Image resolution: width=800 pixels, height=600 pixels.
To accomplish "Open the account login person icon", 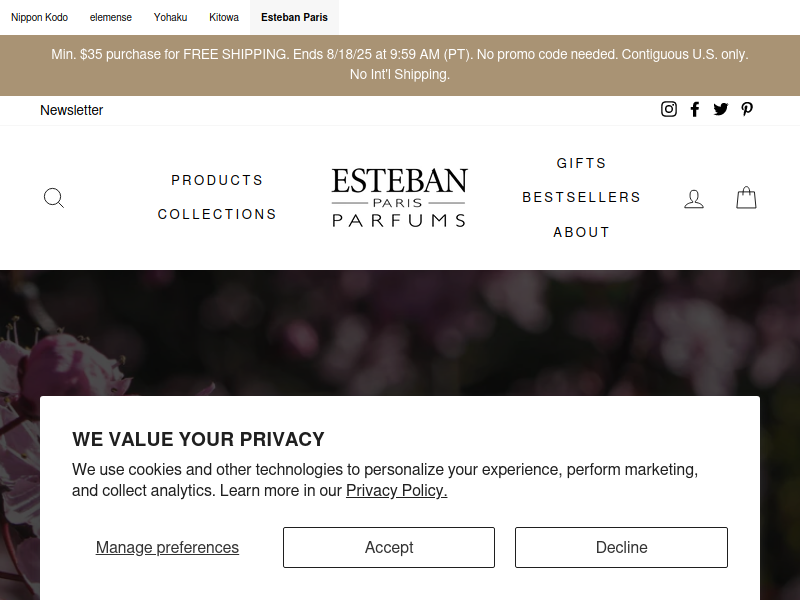I will tap(694, 198).
